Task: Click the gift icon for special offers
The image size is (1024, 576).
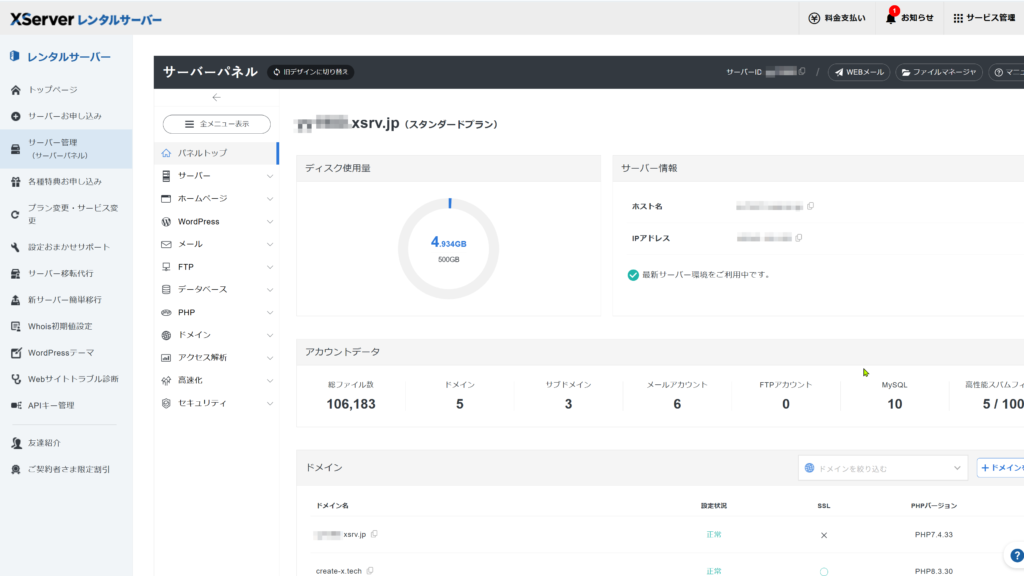Action: point(16,182)
